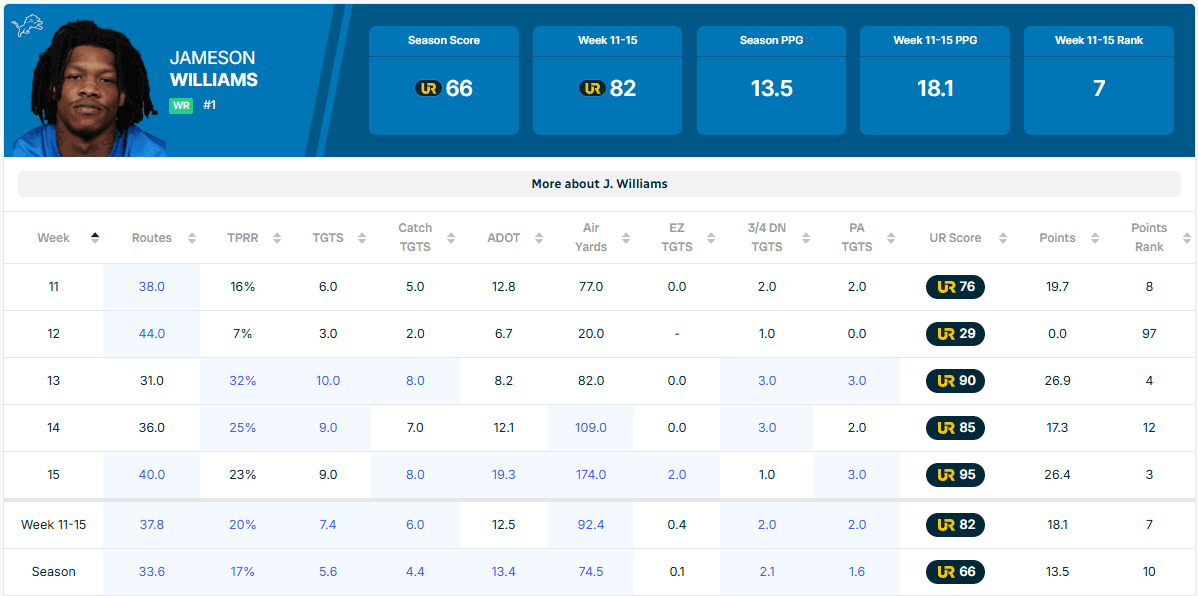Image resolution: width=1198 pixels, height=596 pixels.
Task: Click the Season PPG 13.5 card
Action: point(771,80)
